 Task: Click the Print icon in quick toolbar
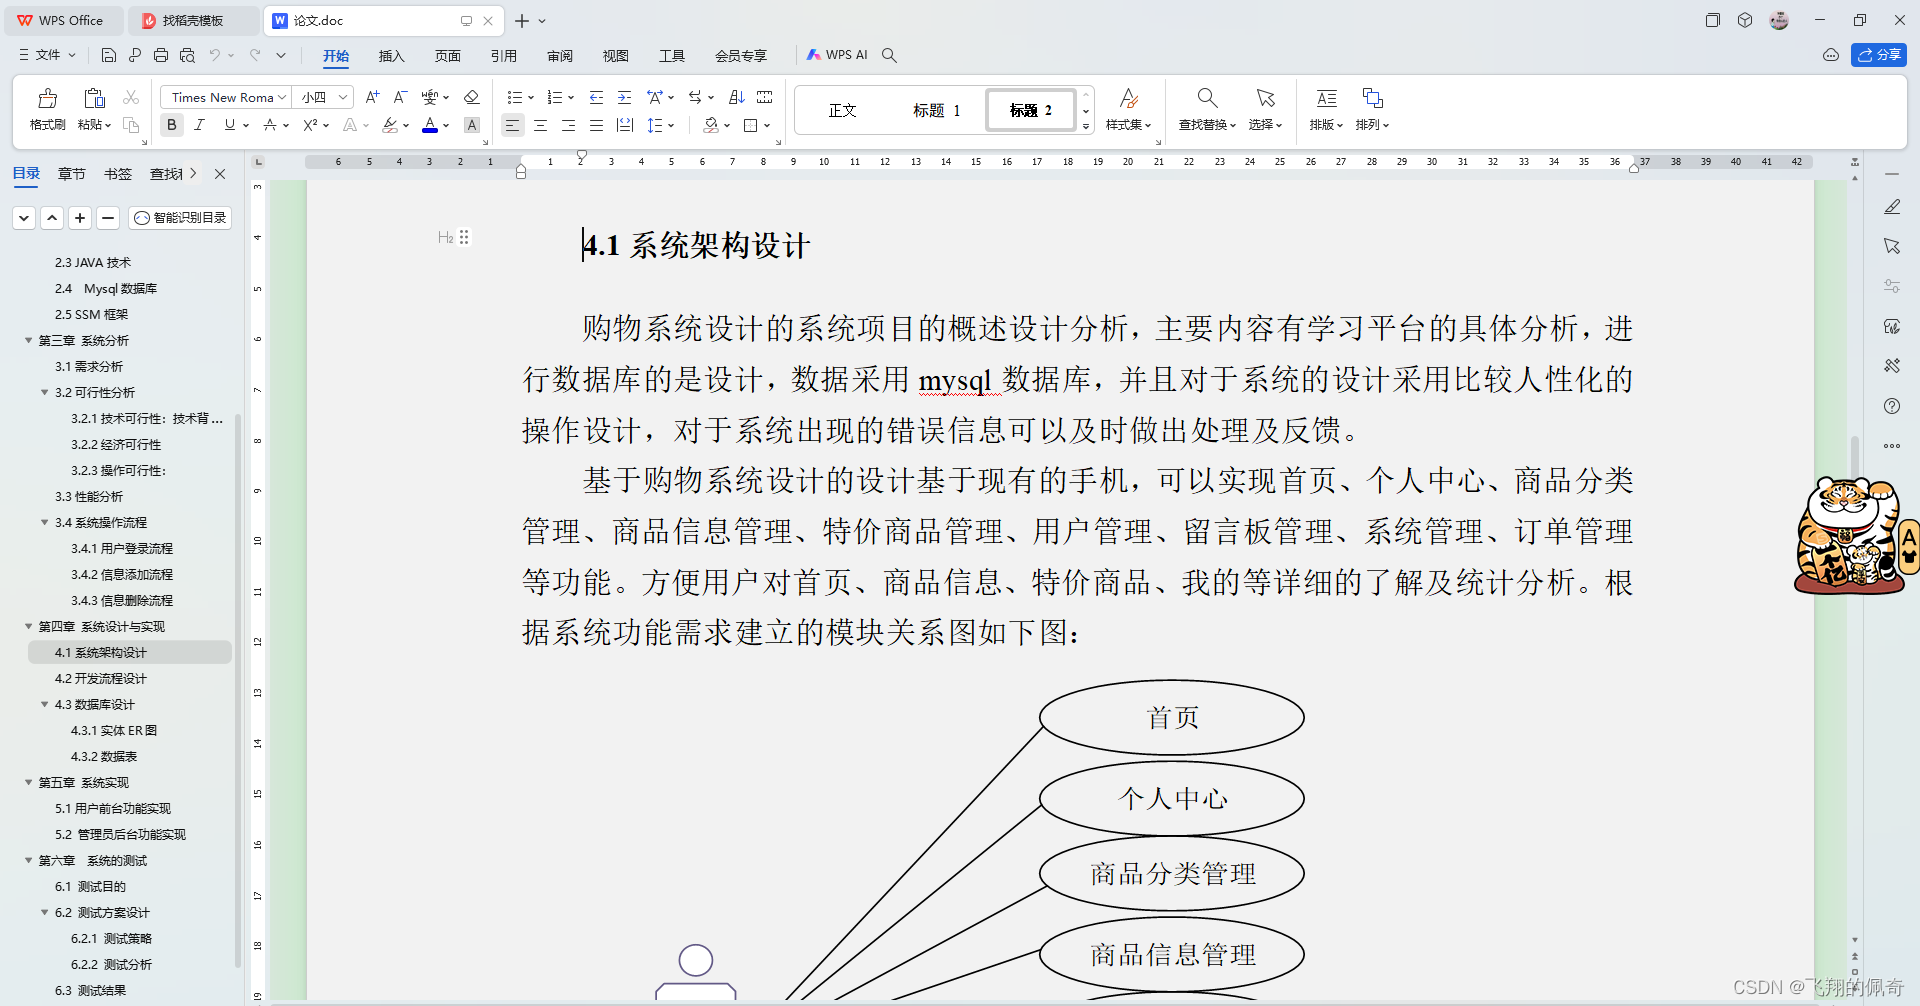tap(161, 55)
